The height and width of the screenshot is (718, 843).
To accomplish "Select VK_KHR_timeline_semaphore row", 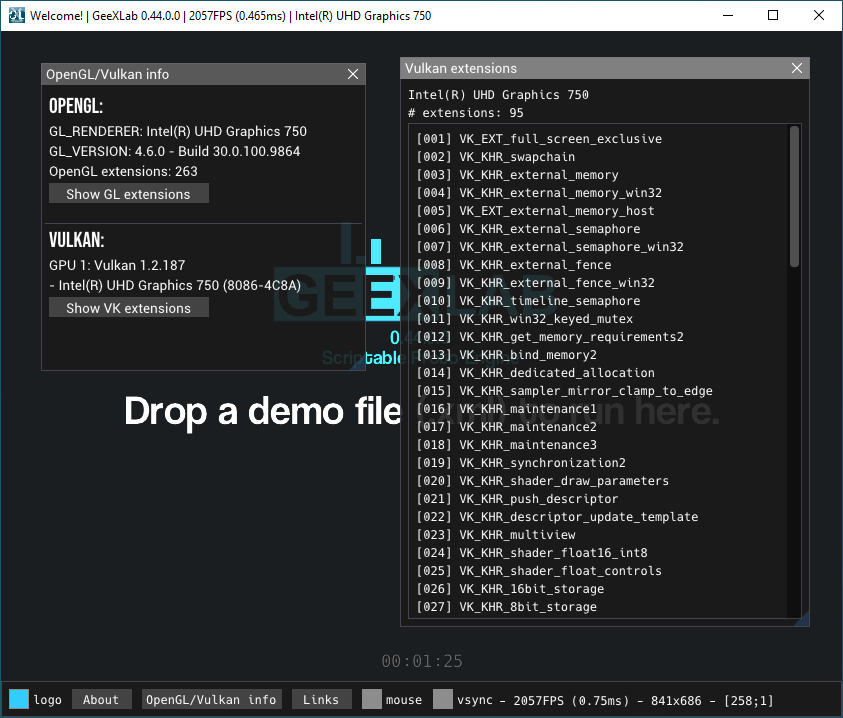I will tap(528, 301).
